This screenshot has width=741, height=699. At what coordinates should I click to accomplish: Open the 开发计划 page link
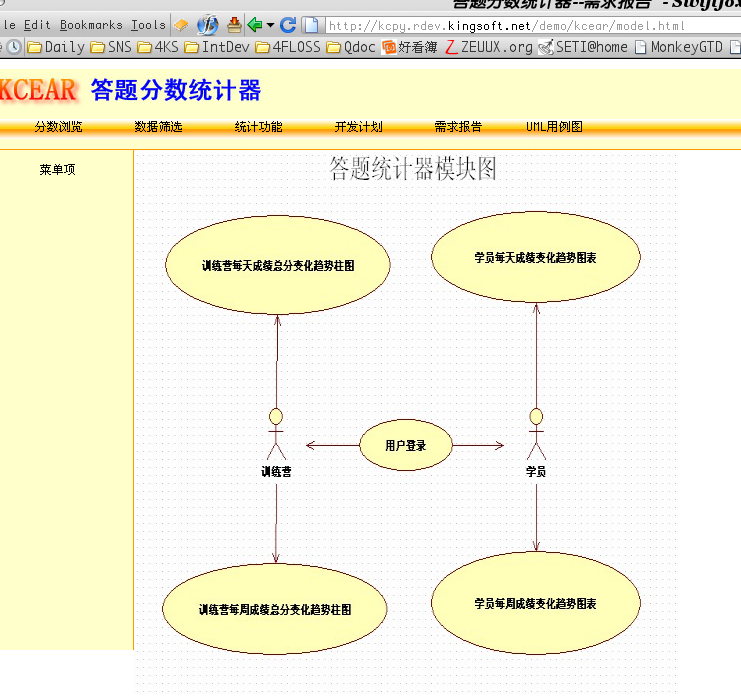tap(358, 127)
